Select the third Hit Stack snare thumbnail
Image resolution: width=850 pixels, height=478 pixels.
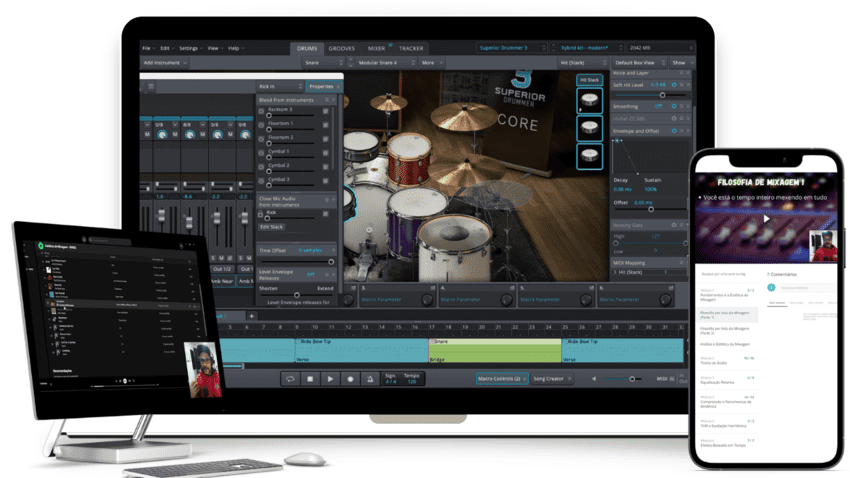[589, 156]
